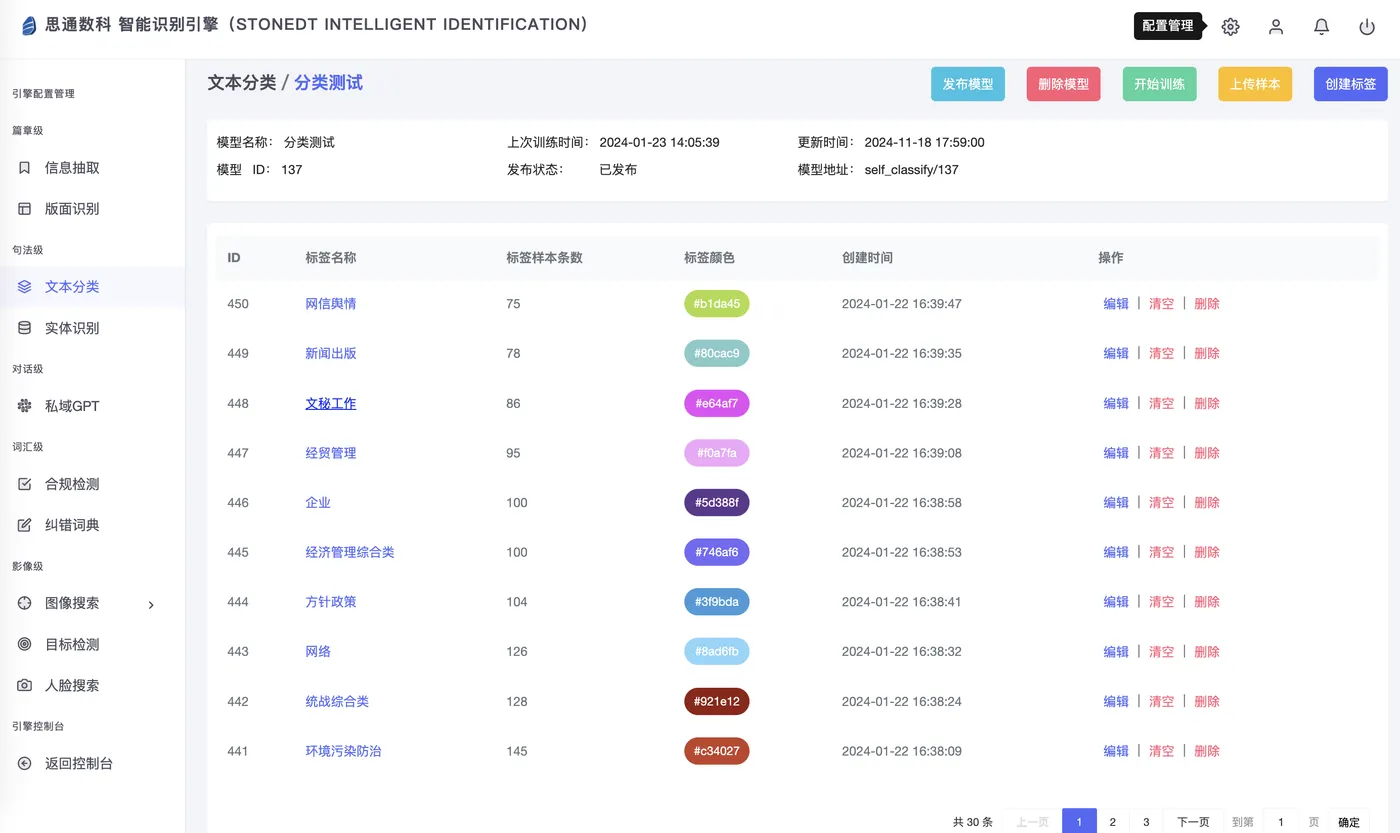Click creation time 2024-01-22 16:38:32
Viewport: 1400px width, 833px height.
click(901, 652)
